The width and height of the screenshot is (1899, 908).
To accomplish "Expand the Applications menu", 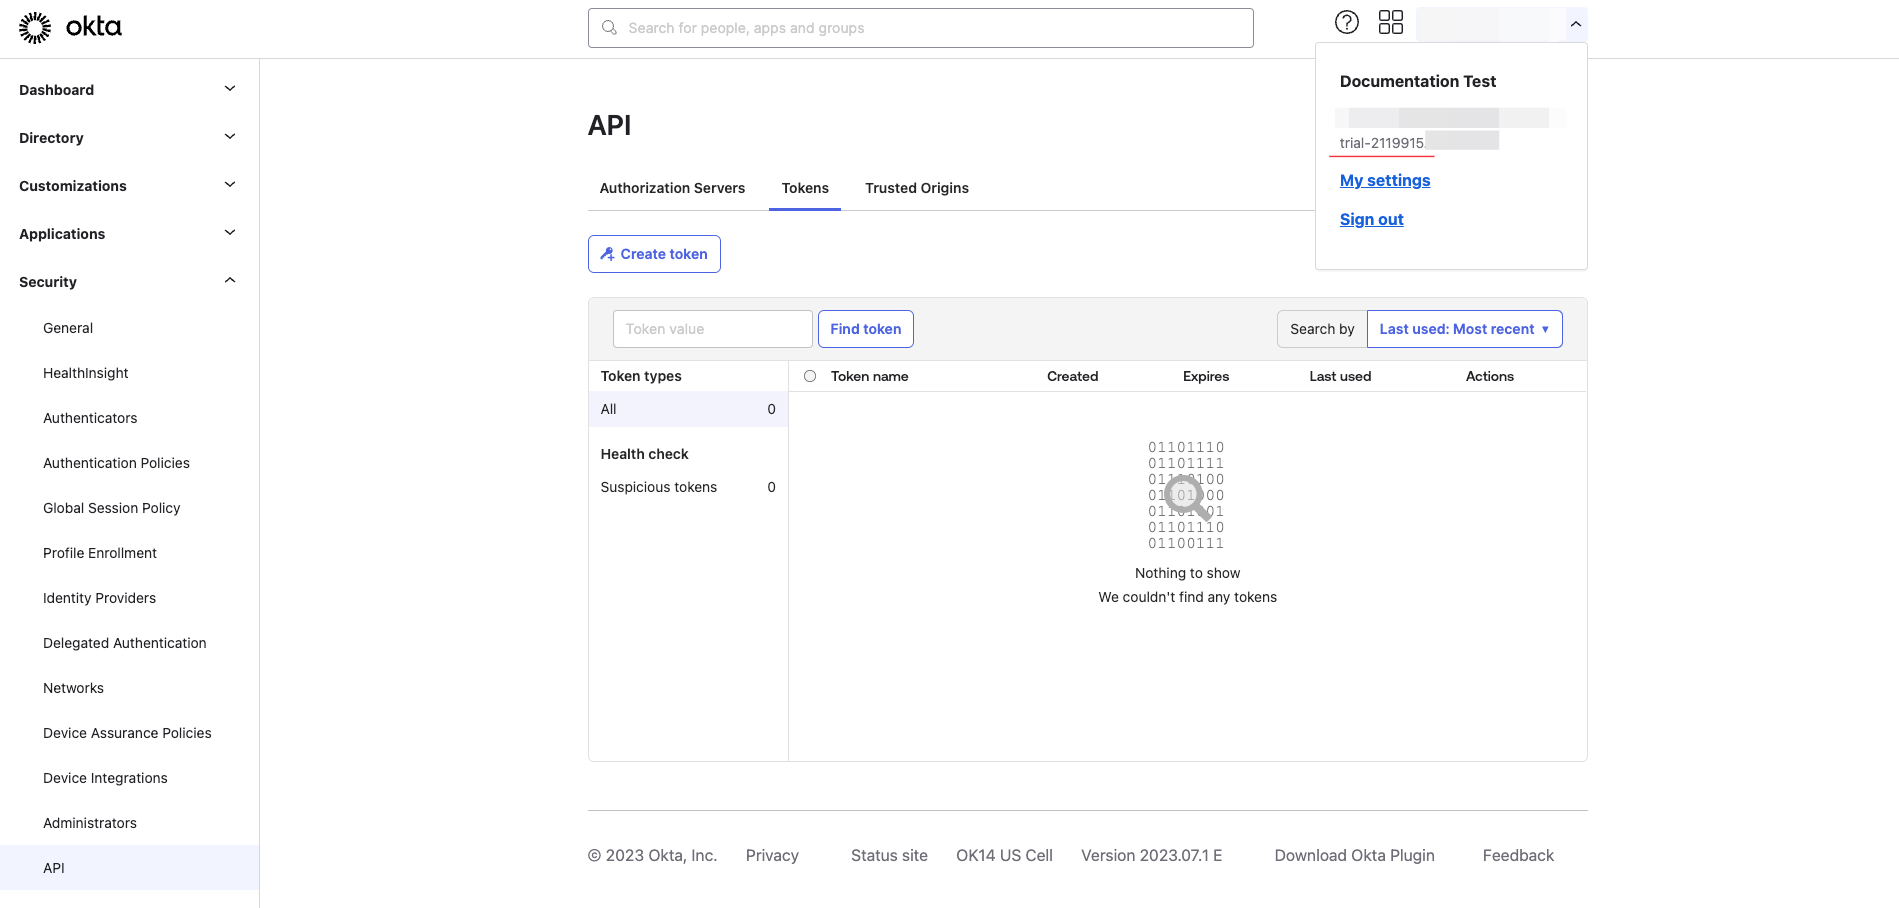I will [129, 234].
